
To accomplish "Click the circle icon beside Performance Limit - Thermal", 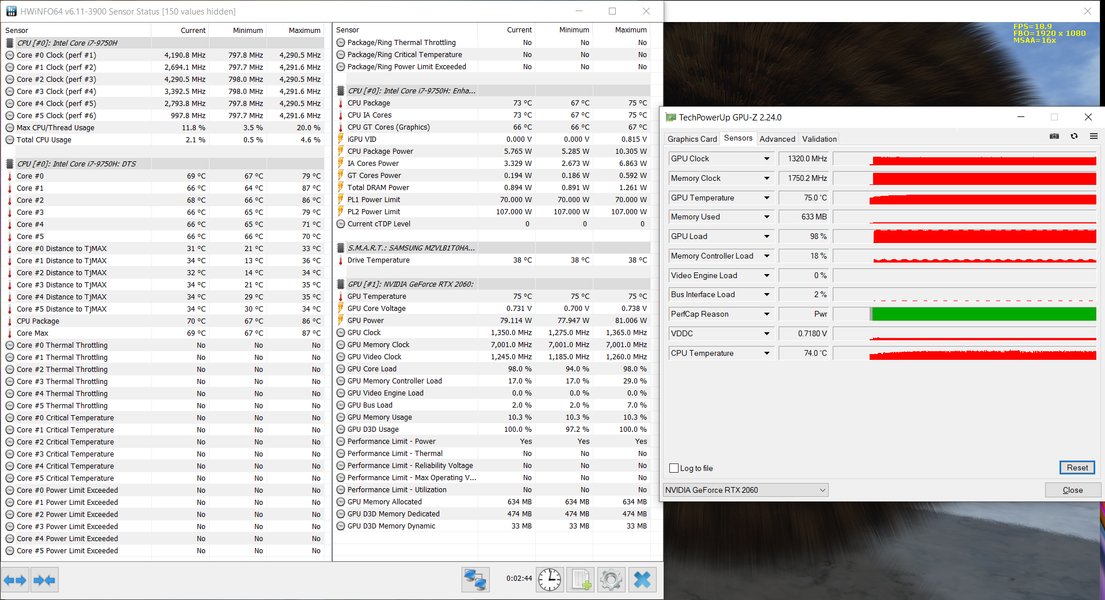I will (x=341, y=453).
